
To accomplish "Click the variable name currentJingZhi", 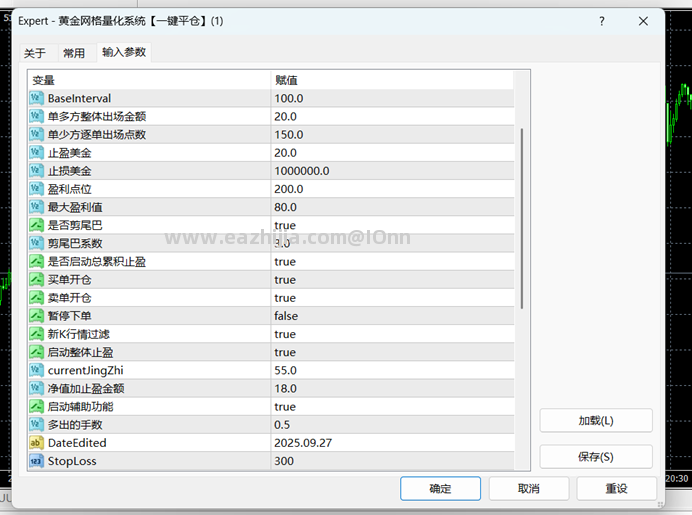I will point(86,370).
